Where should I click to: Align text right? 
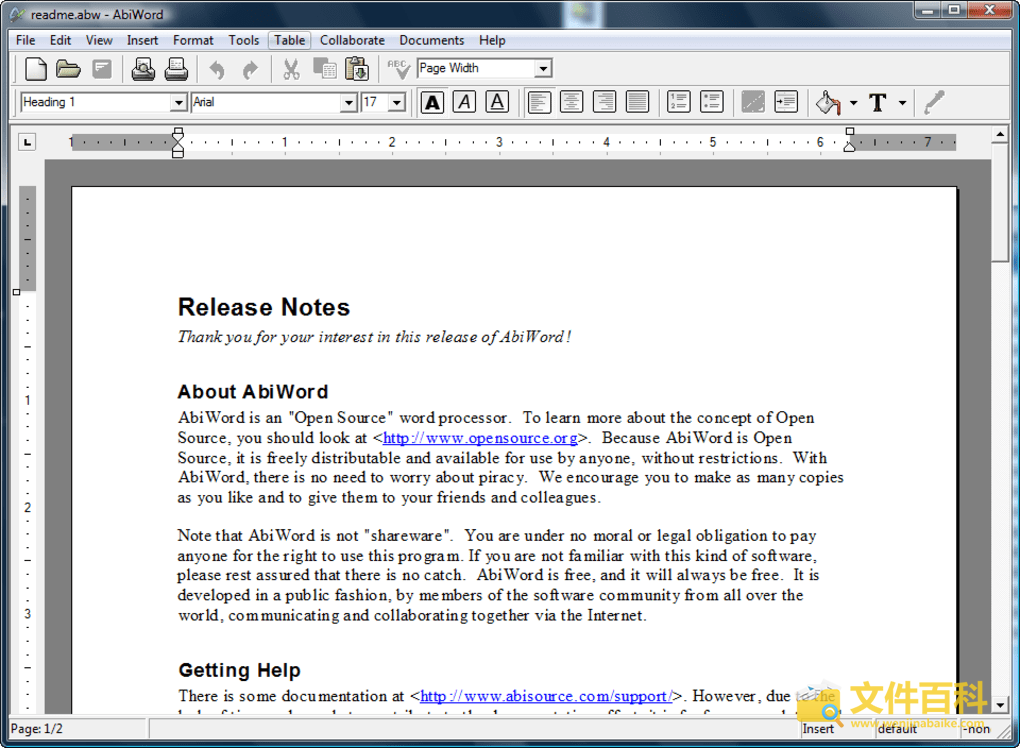click(x=604, y=102)
